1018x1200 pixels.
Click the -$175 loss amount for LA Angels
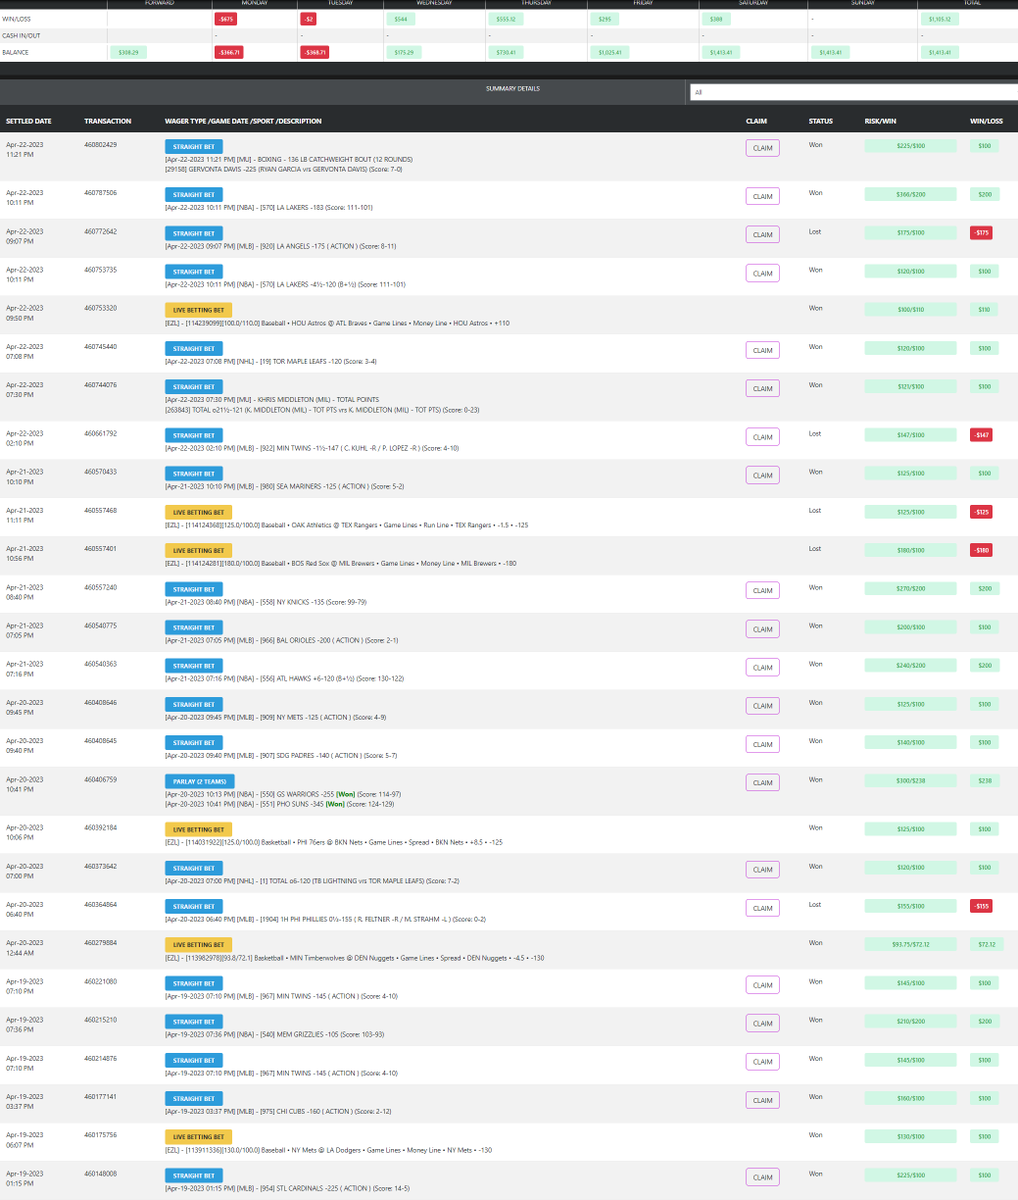(x=981, y=233)
